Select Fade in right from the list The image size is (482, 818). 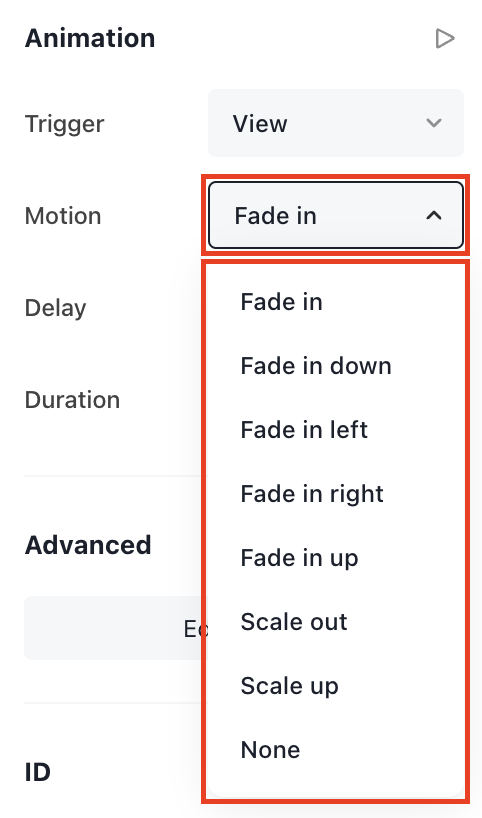coord(312,494)
